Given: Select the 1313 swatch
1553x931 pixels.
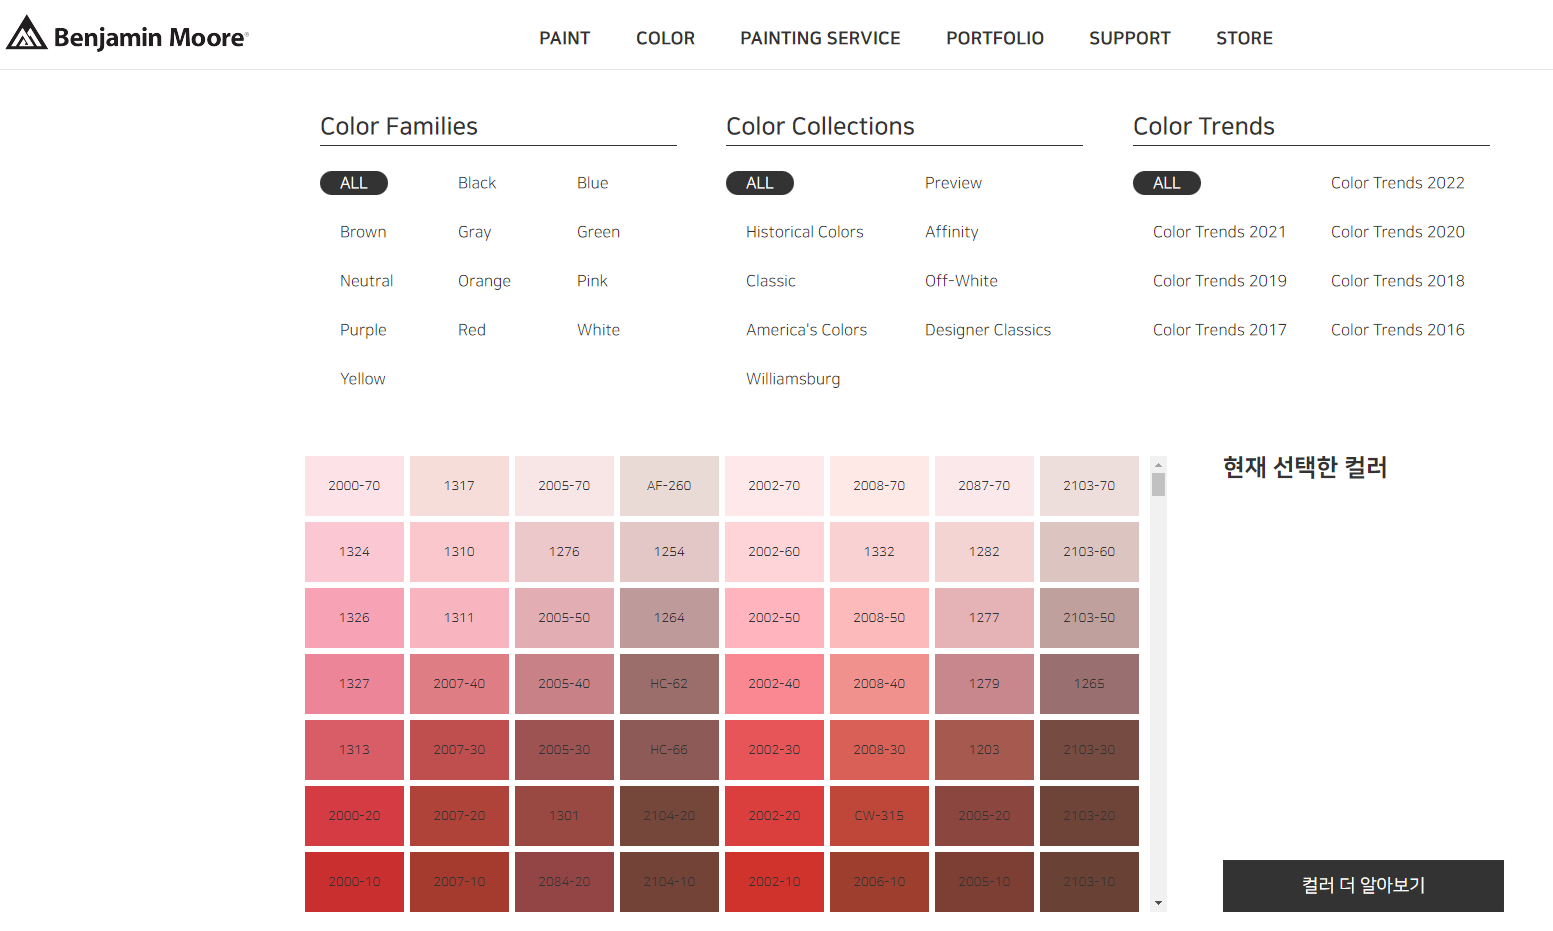Looking at the screenshot, I should [354, 750].
